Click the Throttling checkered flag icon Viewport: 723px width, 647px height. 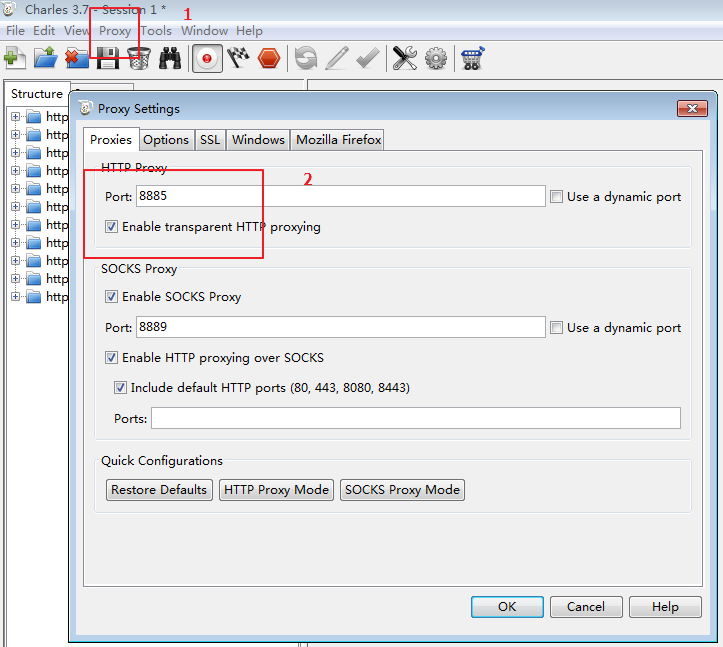[x=238, y=59]
